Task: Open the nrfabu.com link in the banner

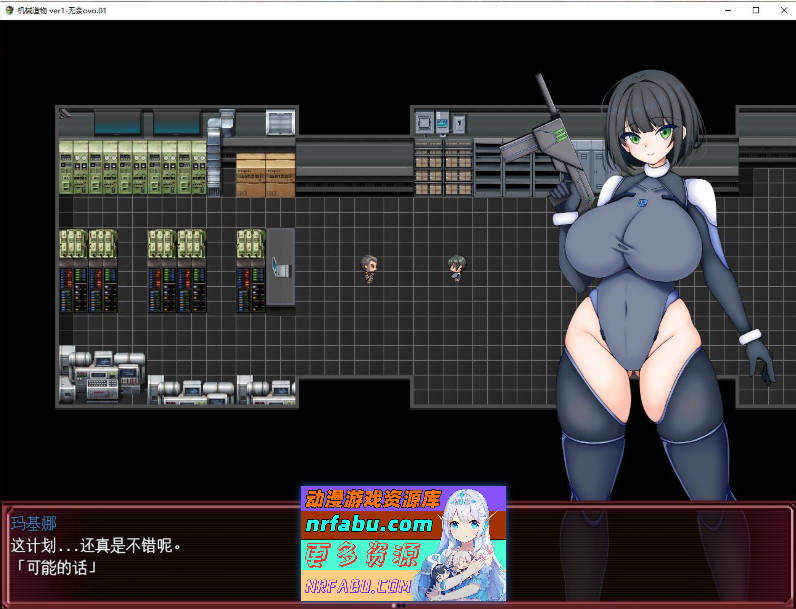Action: click(369, 524)
